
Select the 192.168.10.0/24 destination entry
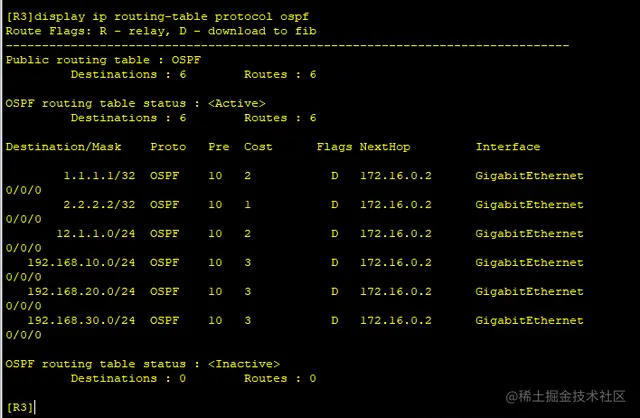click(x=81, y=263)
